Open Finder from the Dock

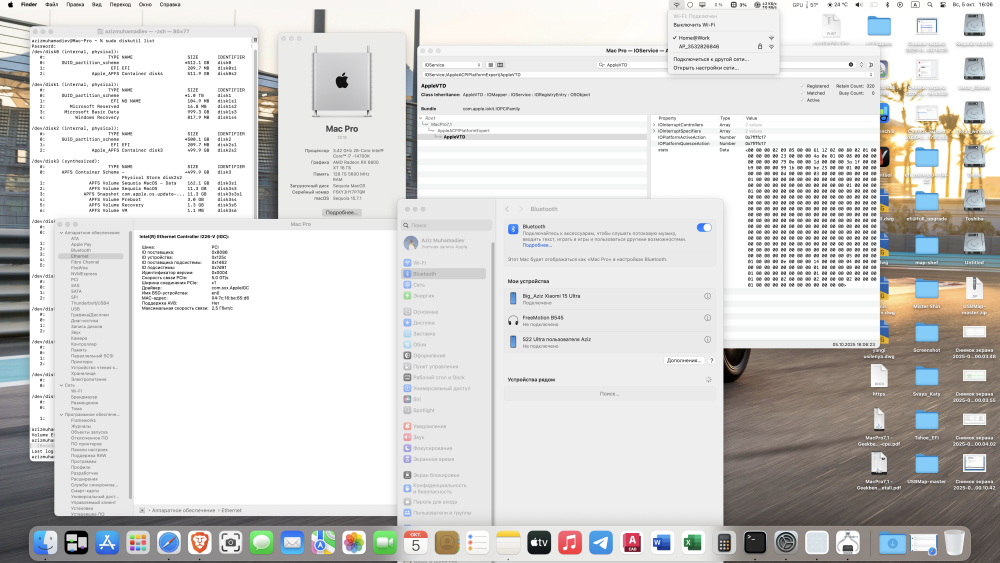click(x=45, y=543)
